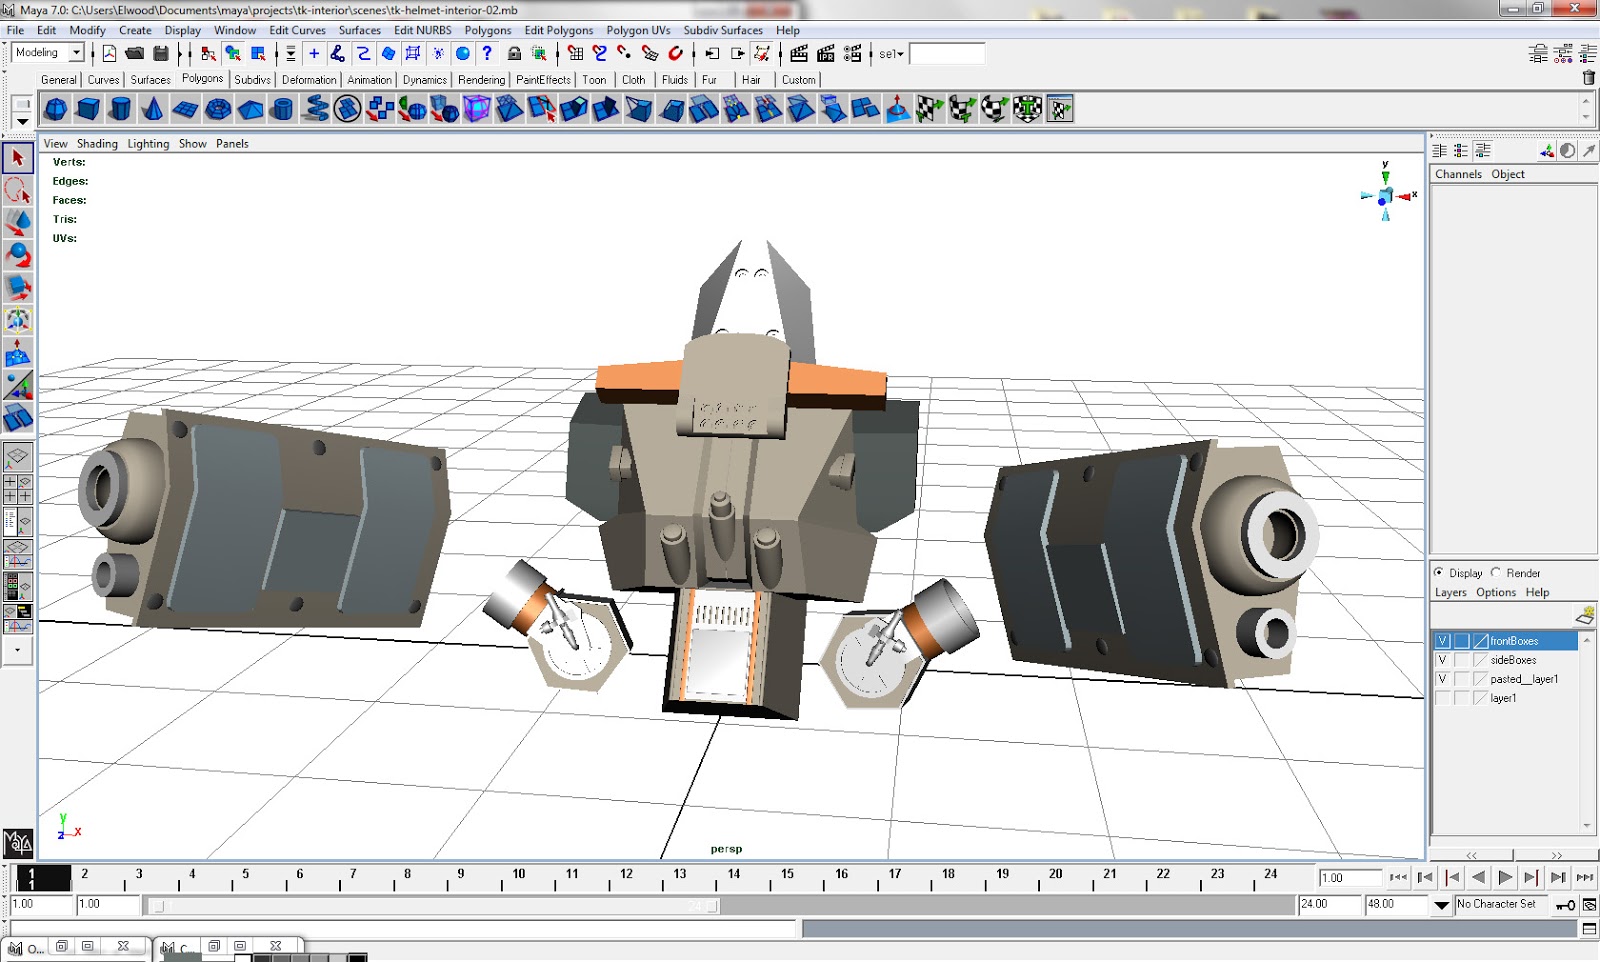
Task: Expand the toolbox layout arrow button
Action: (18, 650)
